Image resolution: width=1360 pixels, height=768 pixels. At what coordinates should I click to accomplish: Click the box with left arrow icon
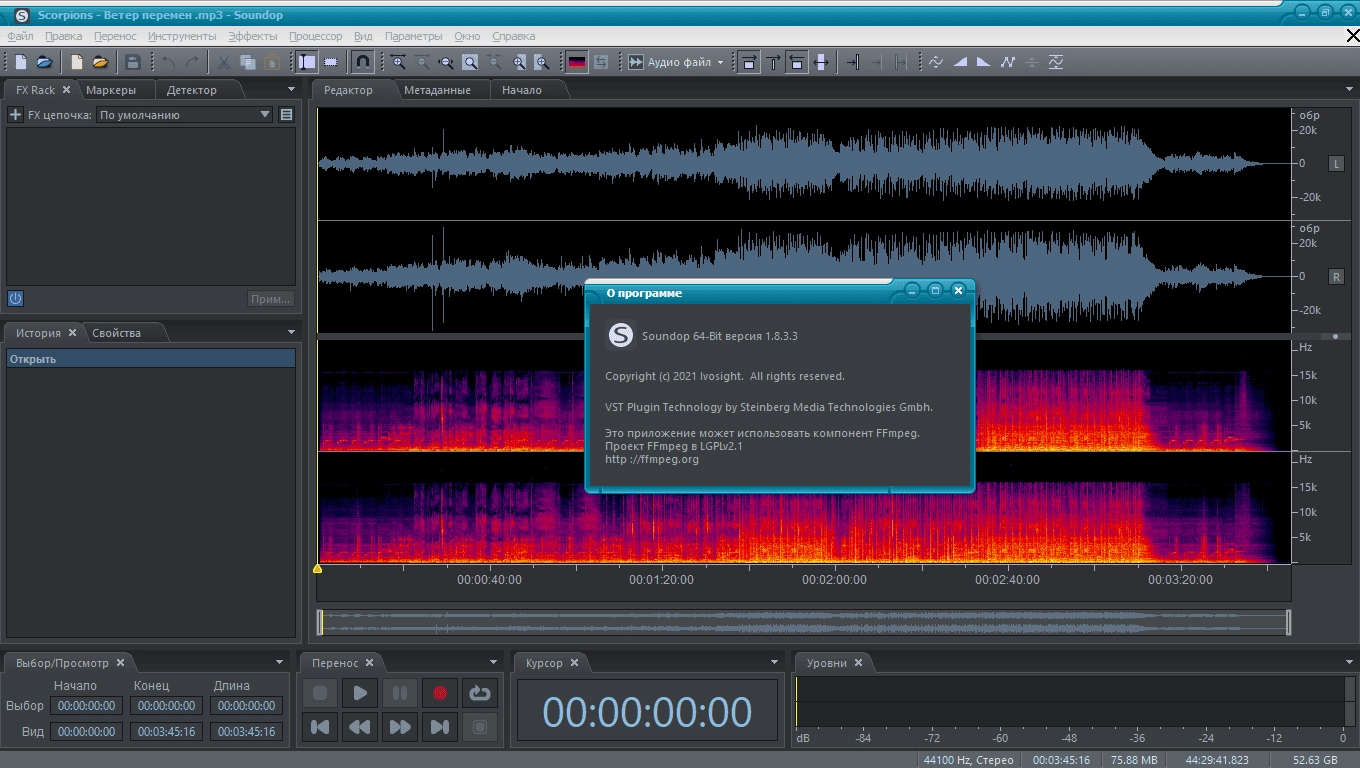click(x=797, y=62)
